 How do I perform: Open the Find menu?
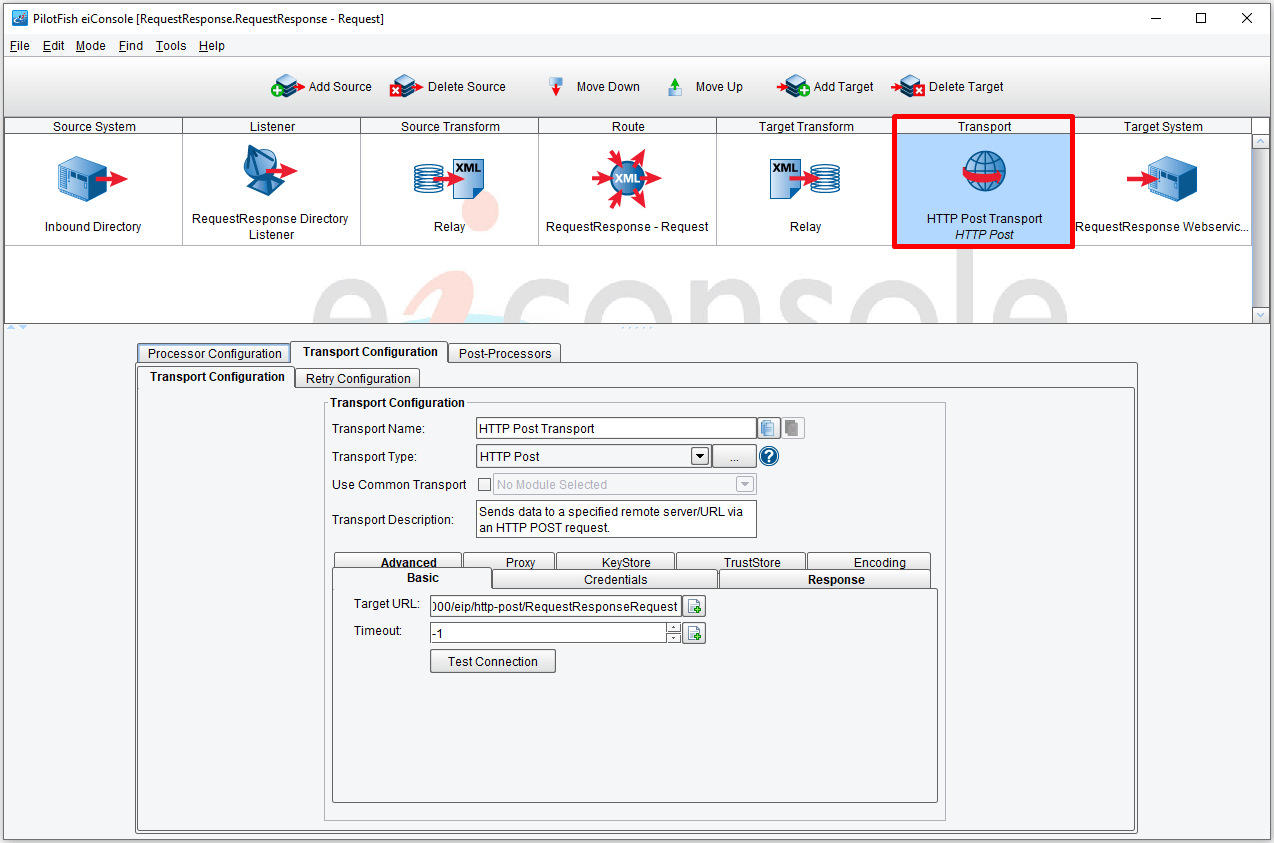[x=130, y=46]
